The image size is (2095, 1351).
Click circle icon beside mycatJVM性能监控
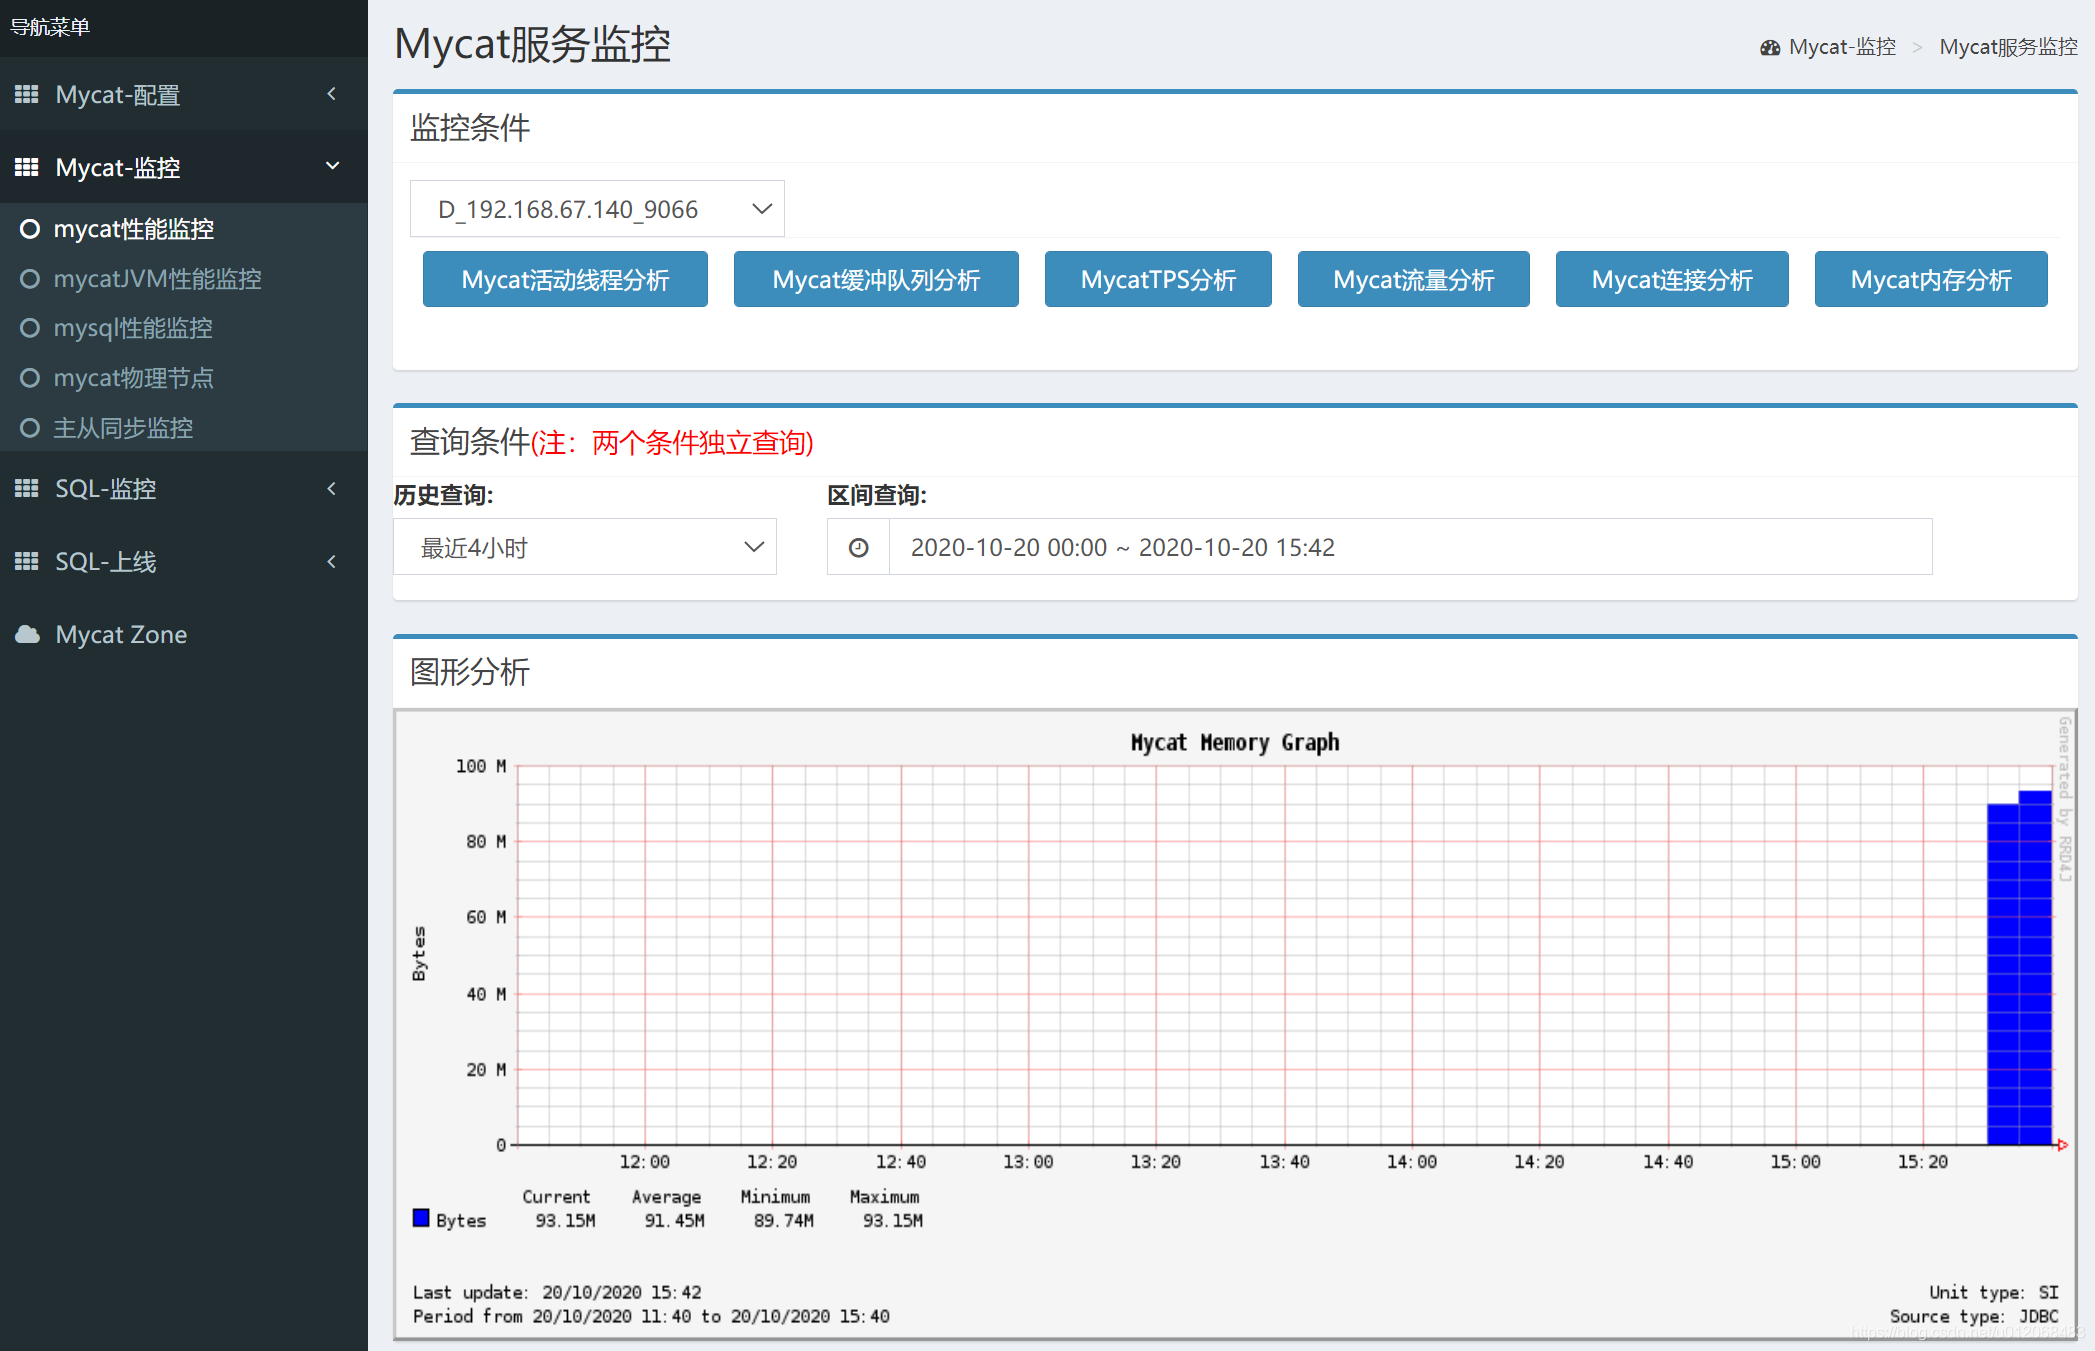[x=30, y=279]
